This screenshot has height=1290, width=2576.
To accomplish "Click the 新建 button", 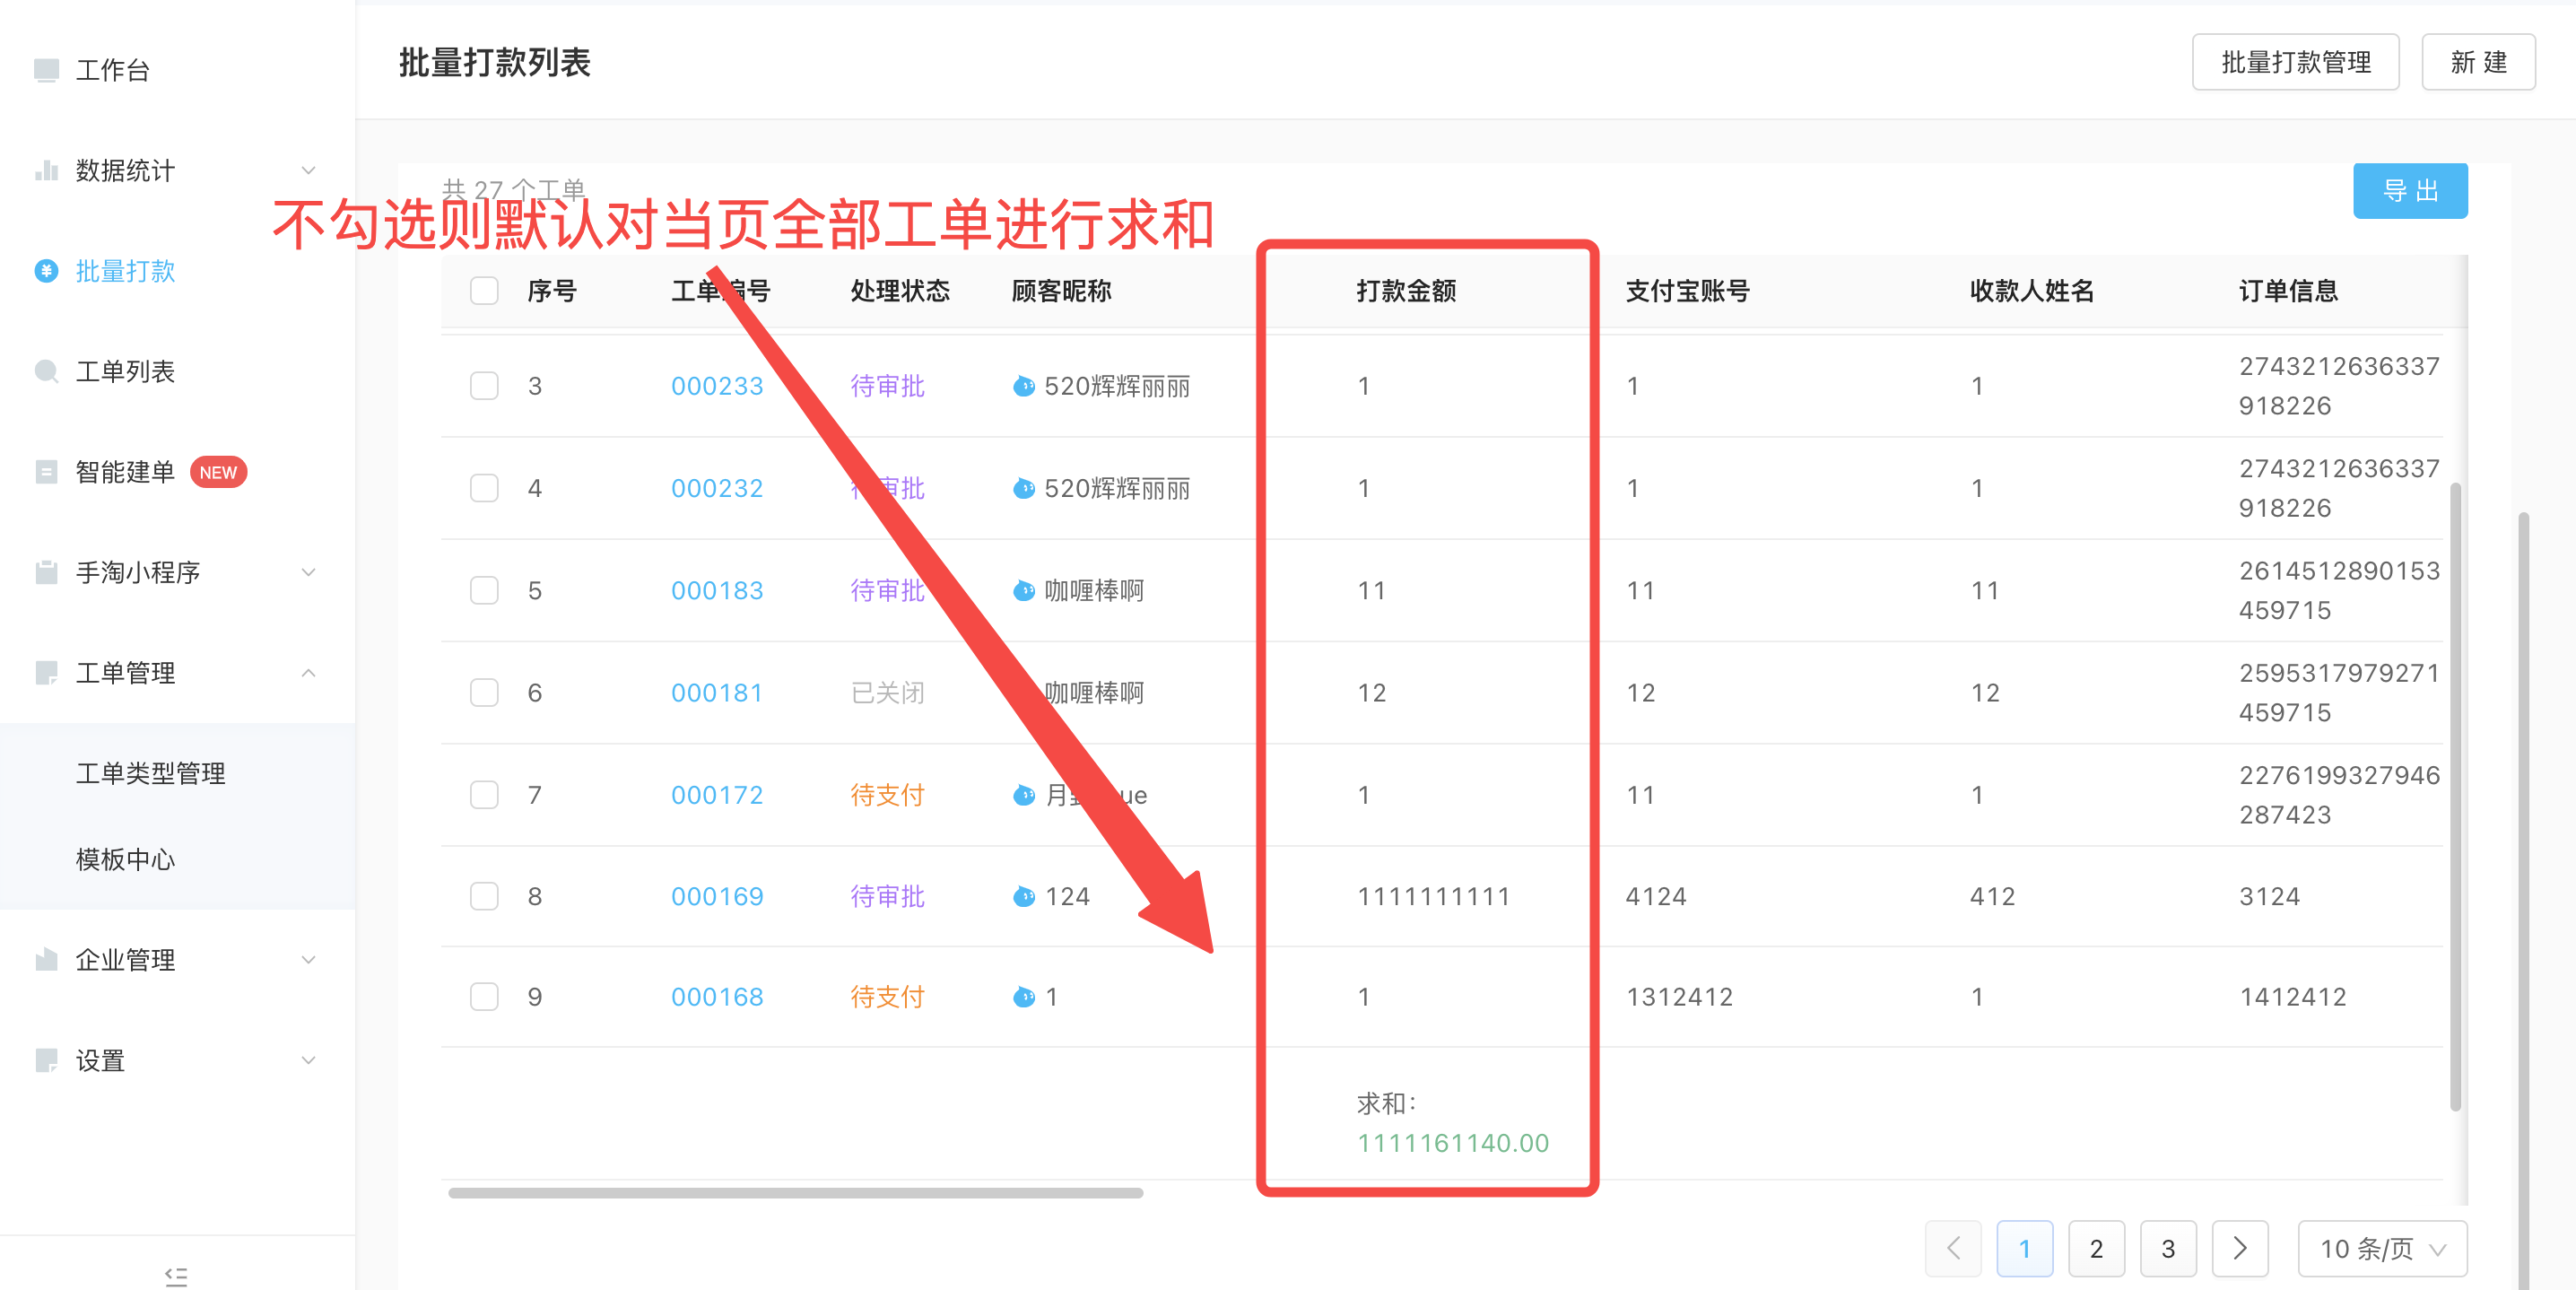I will [2478, 62].
